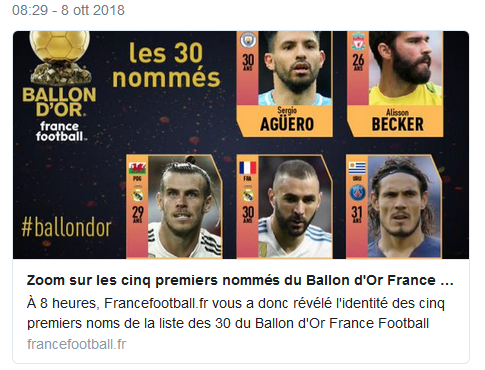
Task: Click the card photo beside the Wales flag
Action: click(x=185, y=207)
